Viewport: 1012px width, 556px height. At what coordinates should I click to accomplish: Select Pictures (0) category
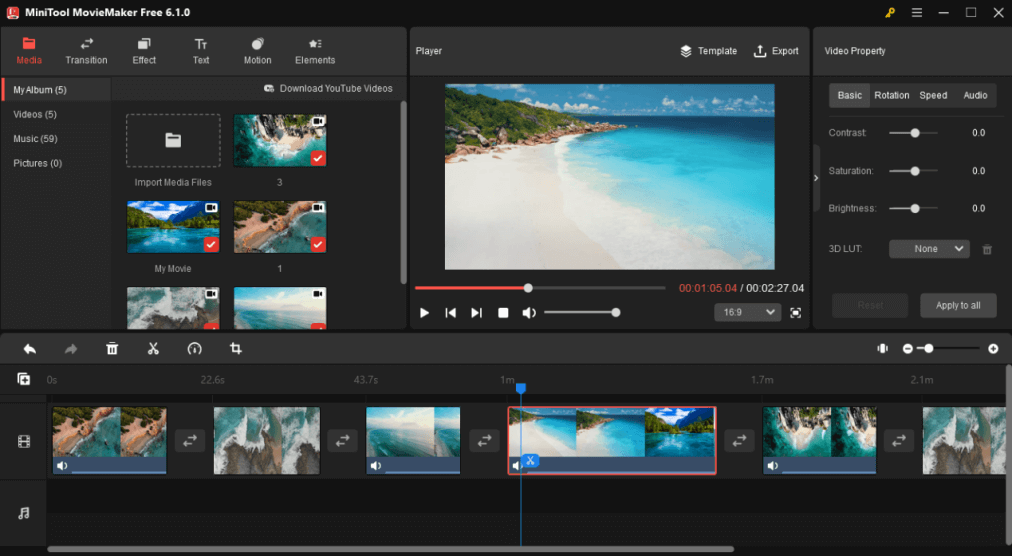pos(37,163)
